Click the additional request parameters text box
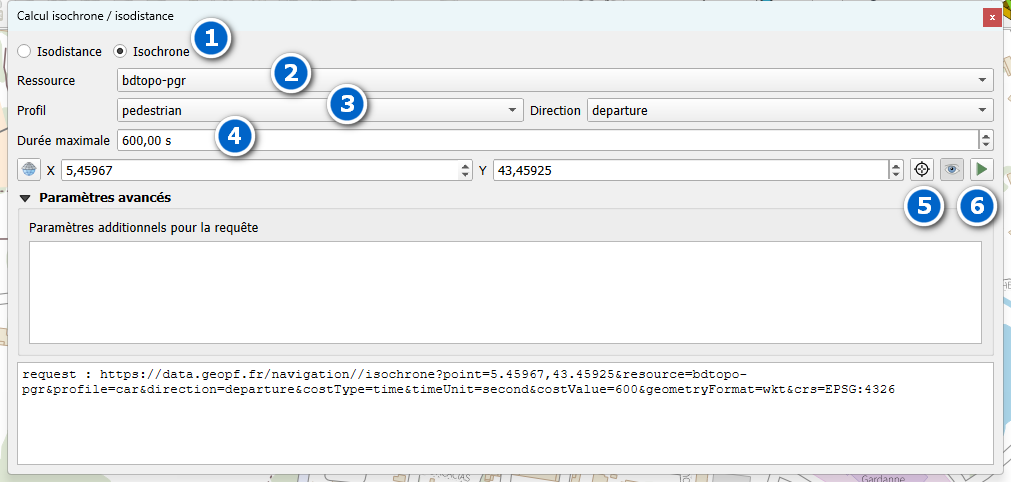The width and height of the screenshot is (1011, 482). point(505,292)
